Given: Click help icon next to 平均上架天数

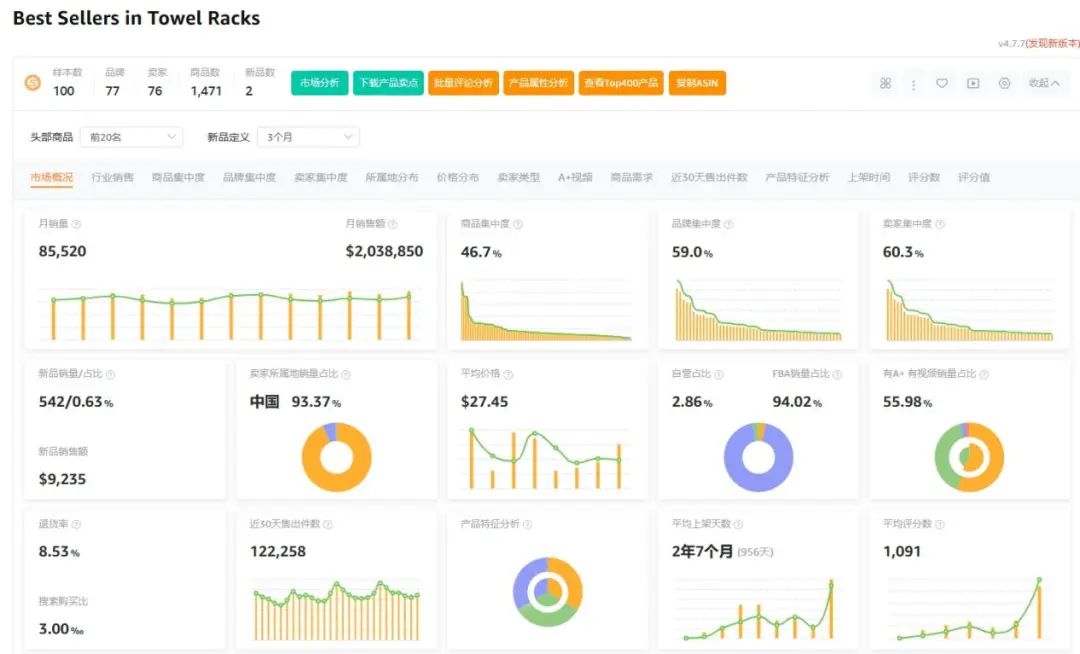Looking at the screenshot, I should click(738, 525).
